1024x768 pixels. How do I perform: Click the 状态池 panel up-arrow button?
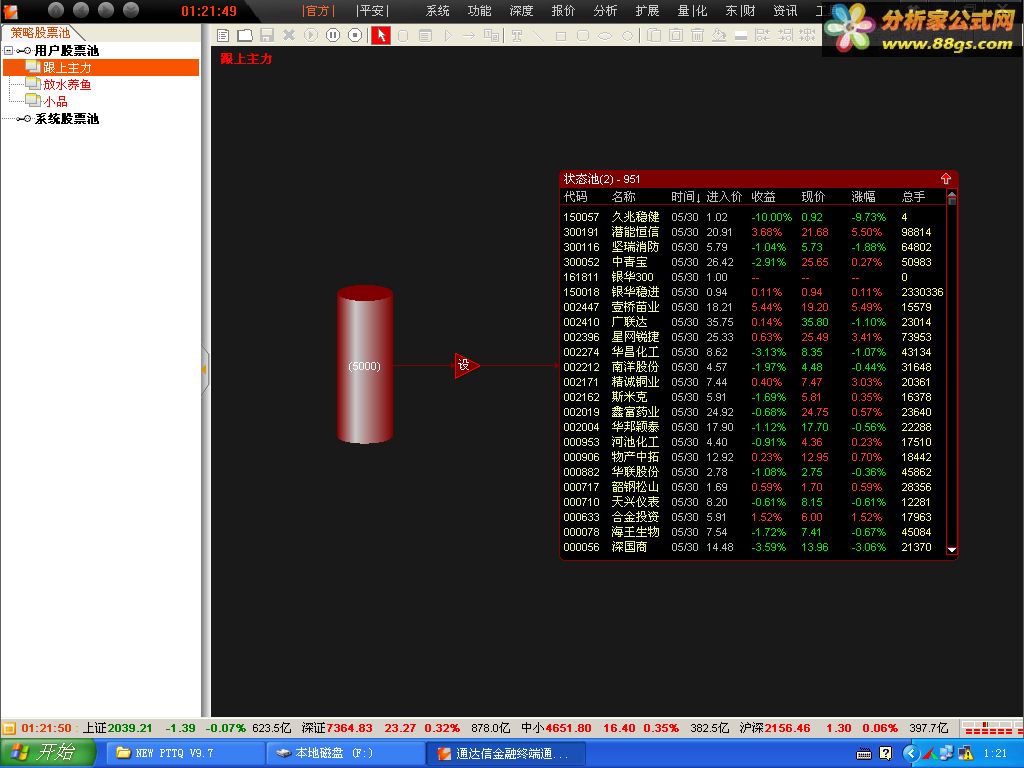point(946,178)
